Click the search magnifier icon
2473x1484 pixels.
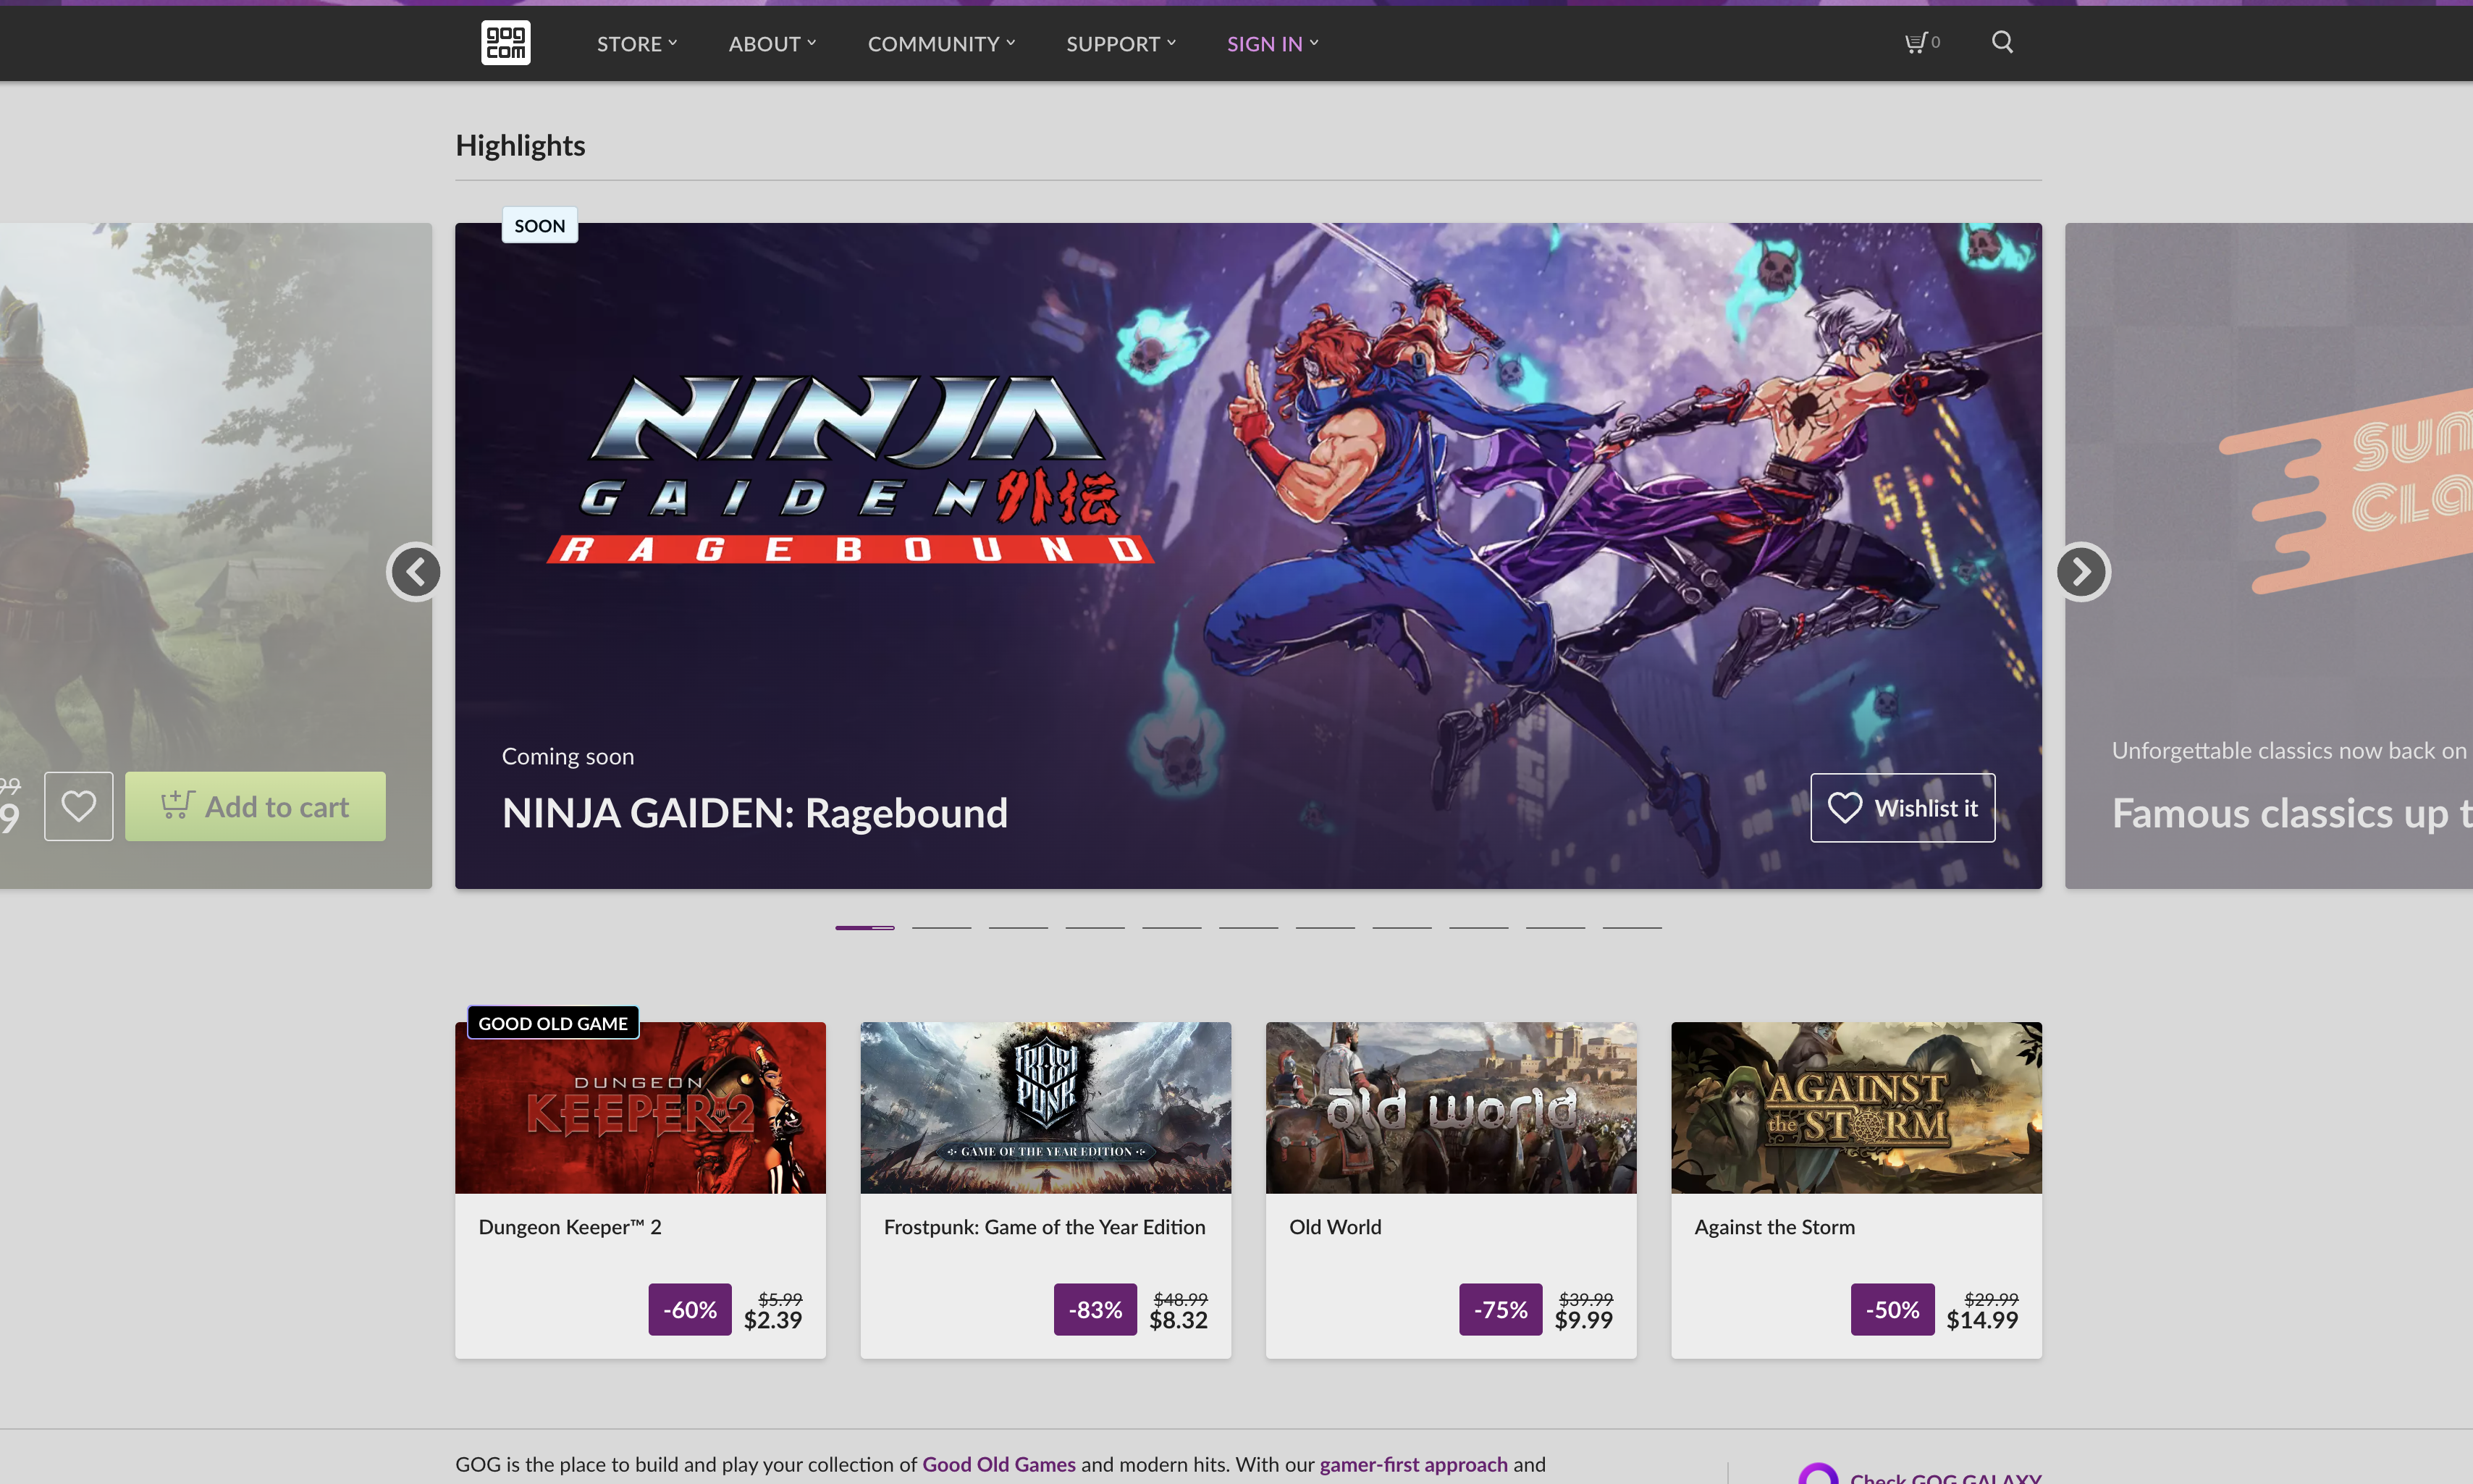coord(2001,42)
